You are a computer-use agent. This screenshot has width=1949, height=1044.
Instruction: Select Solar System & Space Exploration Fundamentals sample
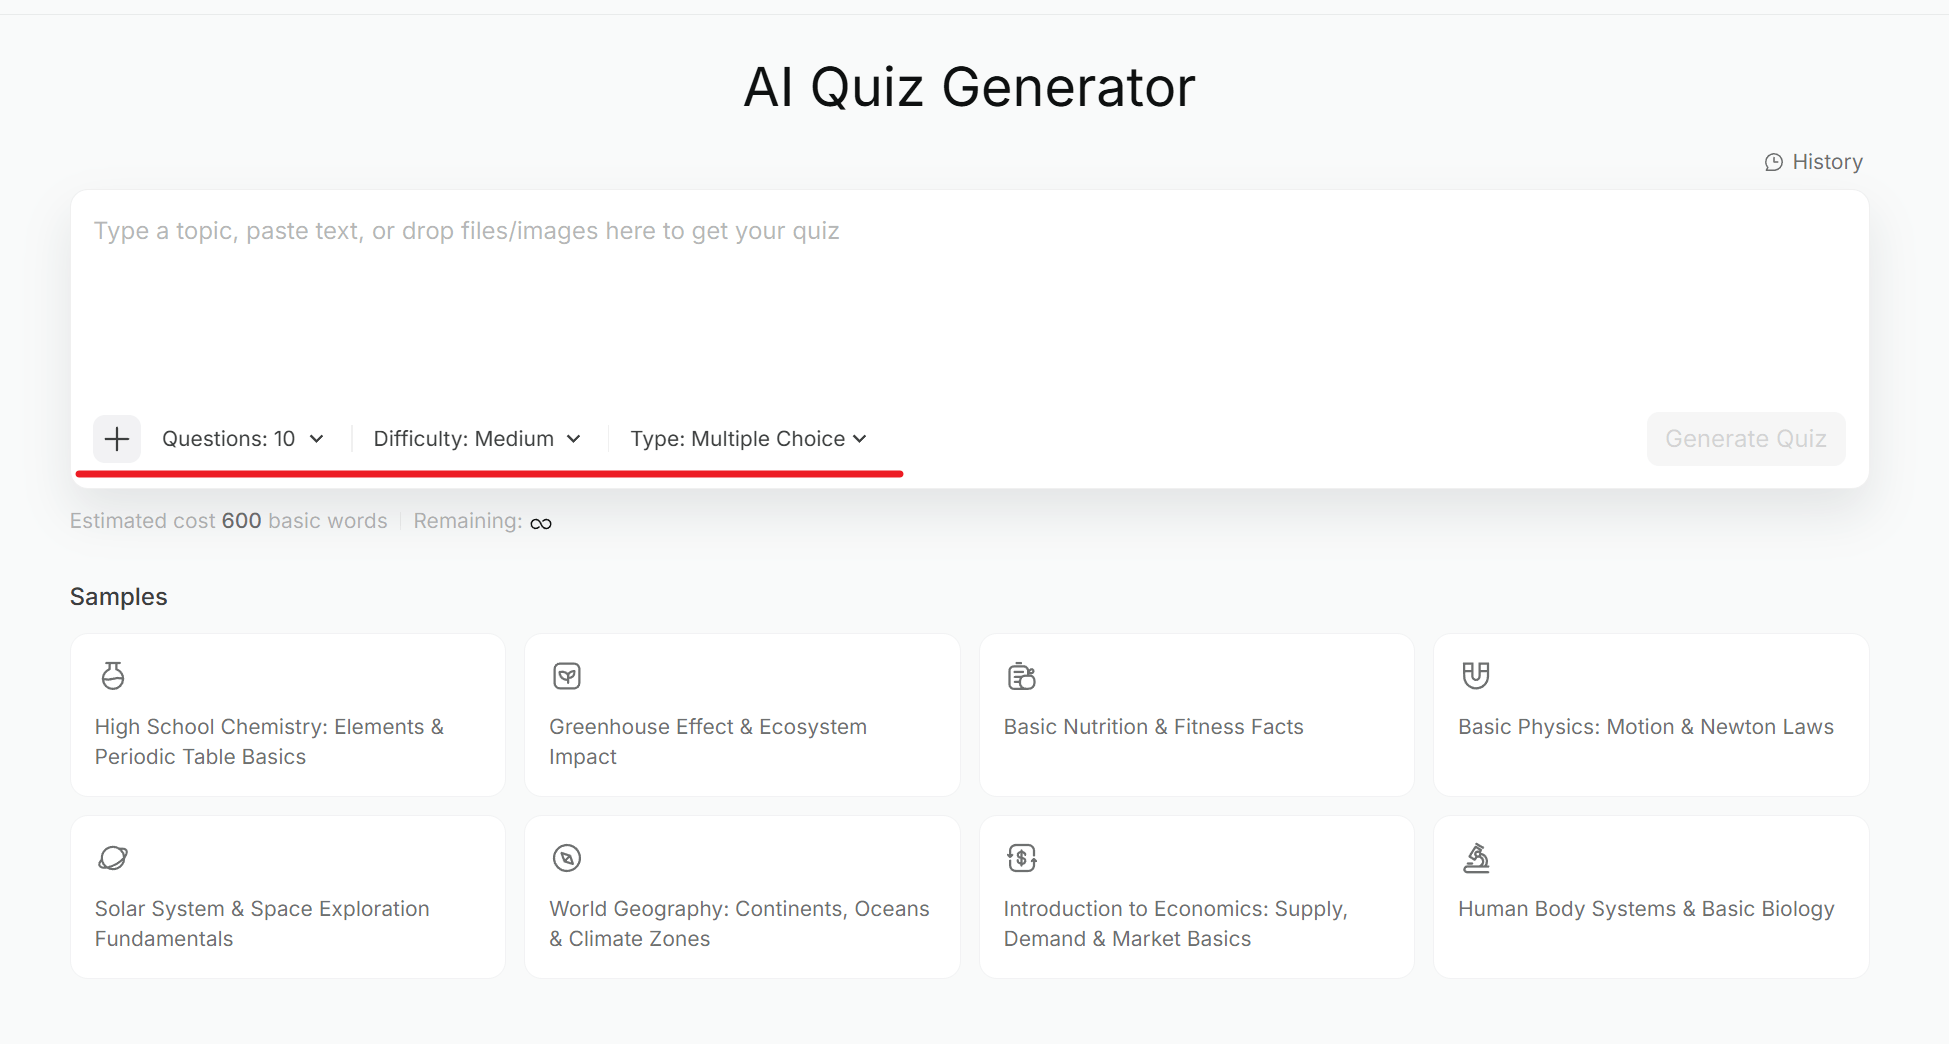point(288,897)
